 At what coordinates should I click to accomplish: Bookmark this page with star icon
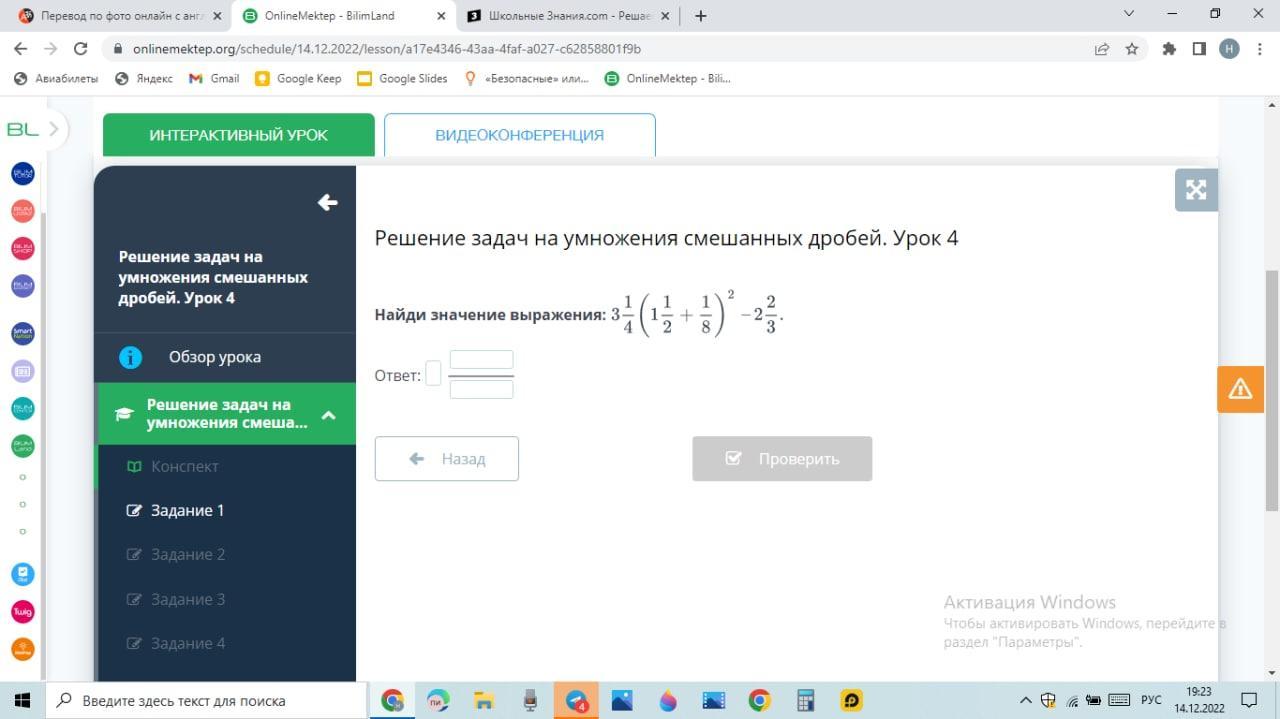pos(1132,48)
